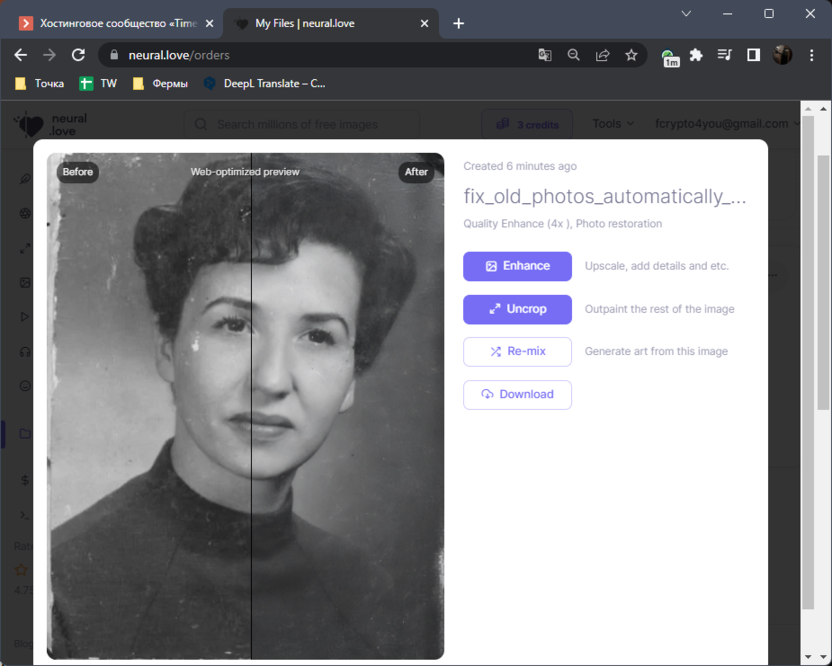Click the Translate page icon in address bar
Image resolution: width=832 pixels, height=666 pixels.
click(x=545, y=56)
